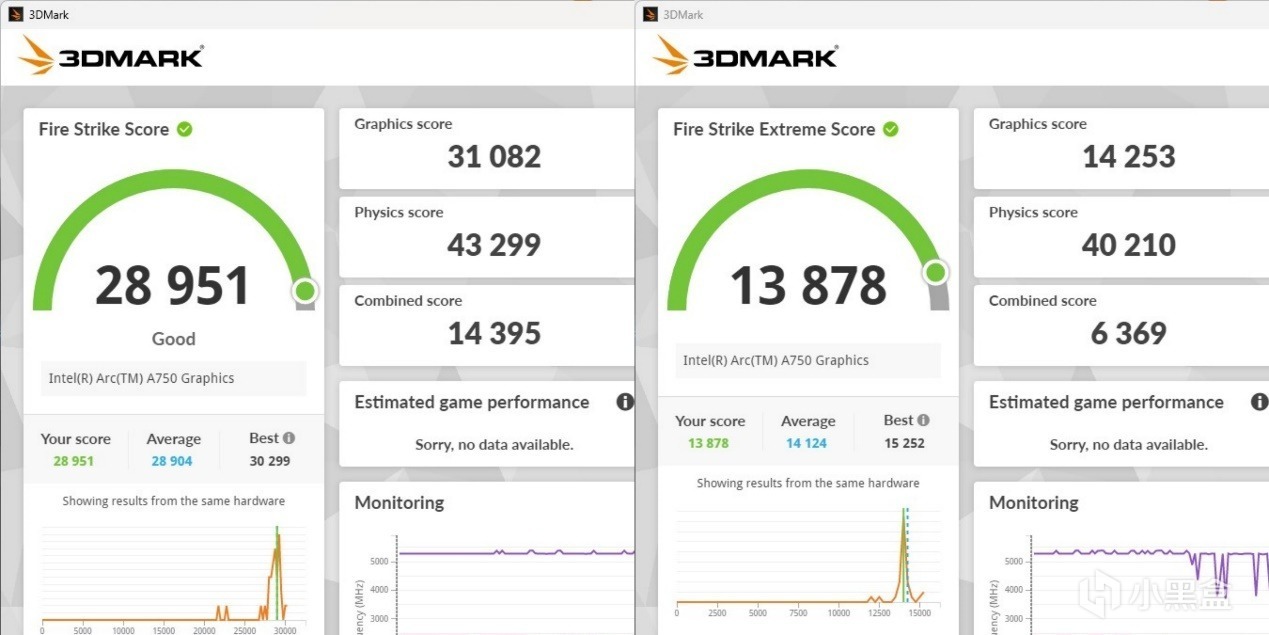Click the Graphics score 31 082

click(494, 157)
